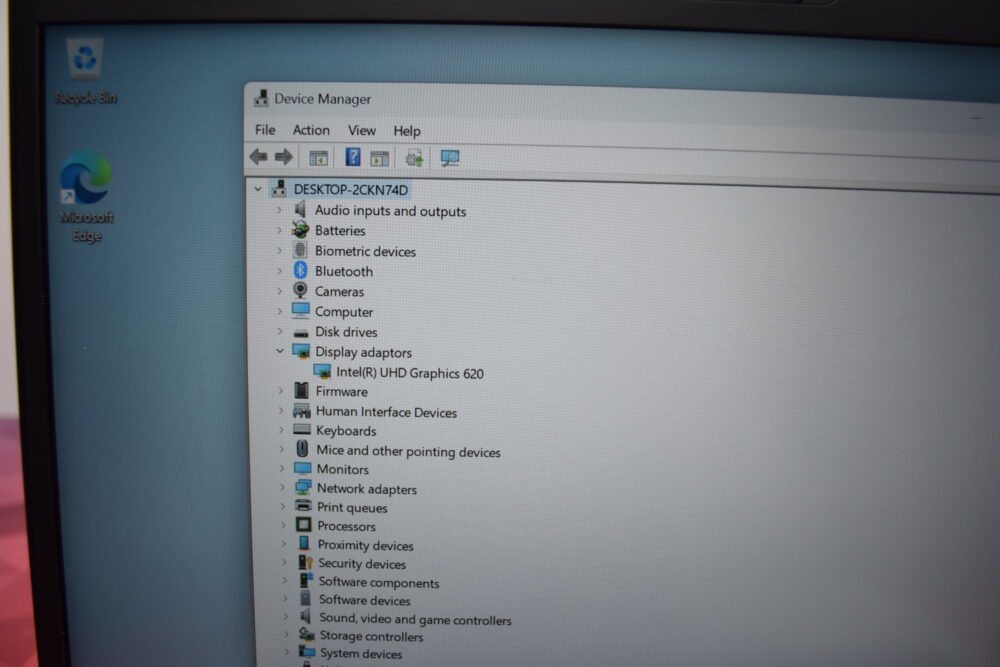This screenshot has height=667, width=1000.
Task: Expand the Bluetooth chevron
Action: pyautogui.click(x=279, y=270)
